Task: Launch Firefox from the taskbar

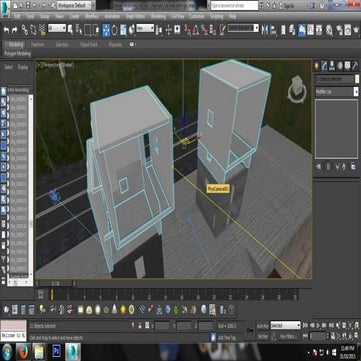Action: 23,352
